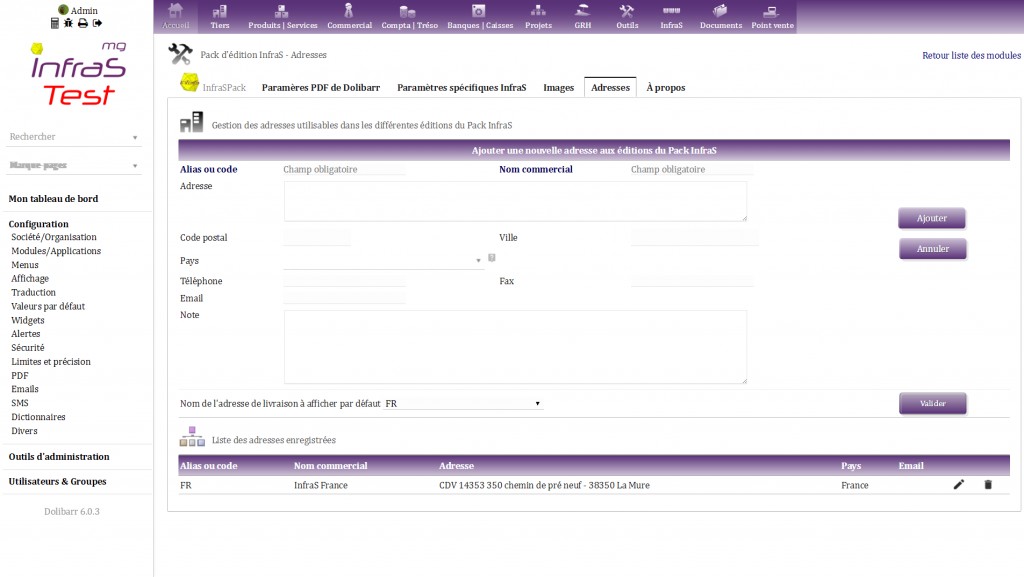Click into the Adresse text area
The image size is (1024, 577).
515,201
